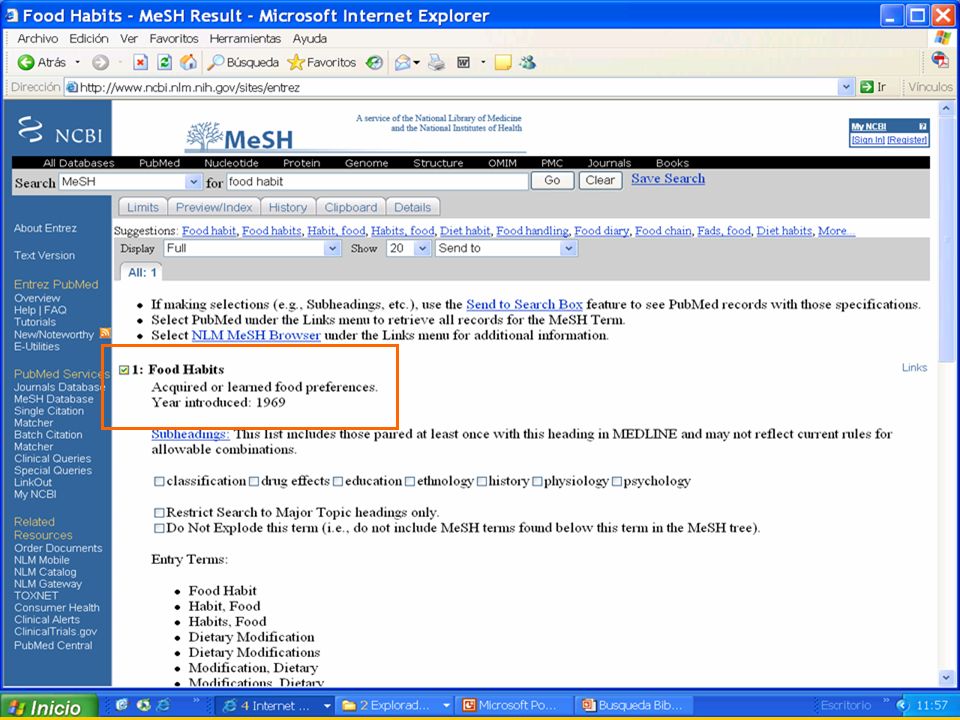The image size is (960, 720).
Task: Follow the Food handling suggestion link
Action: point(532,231)
